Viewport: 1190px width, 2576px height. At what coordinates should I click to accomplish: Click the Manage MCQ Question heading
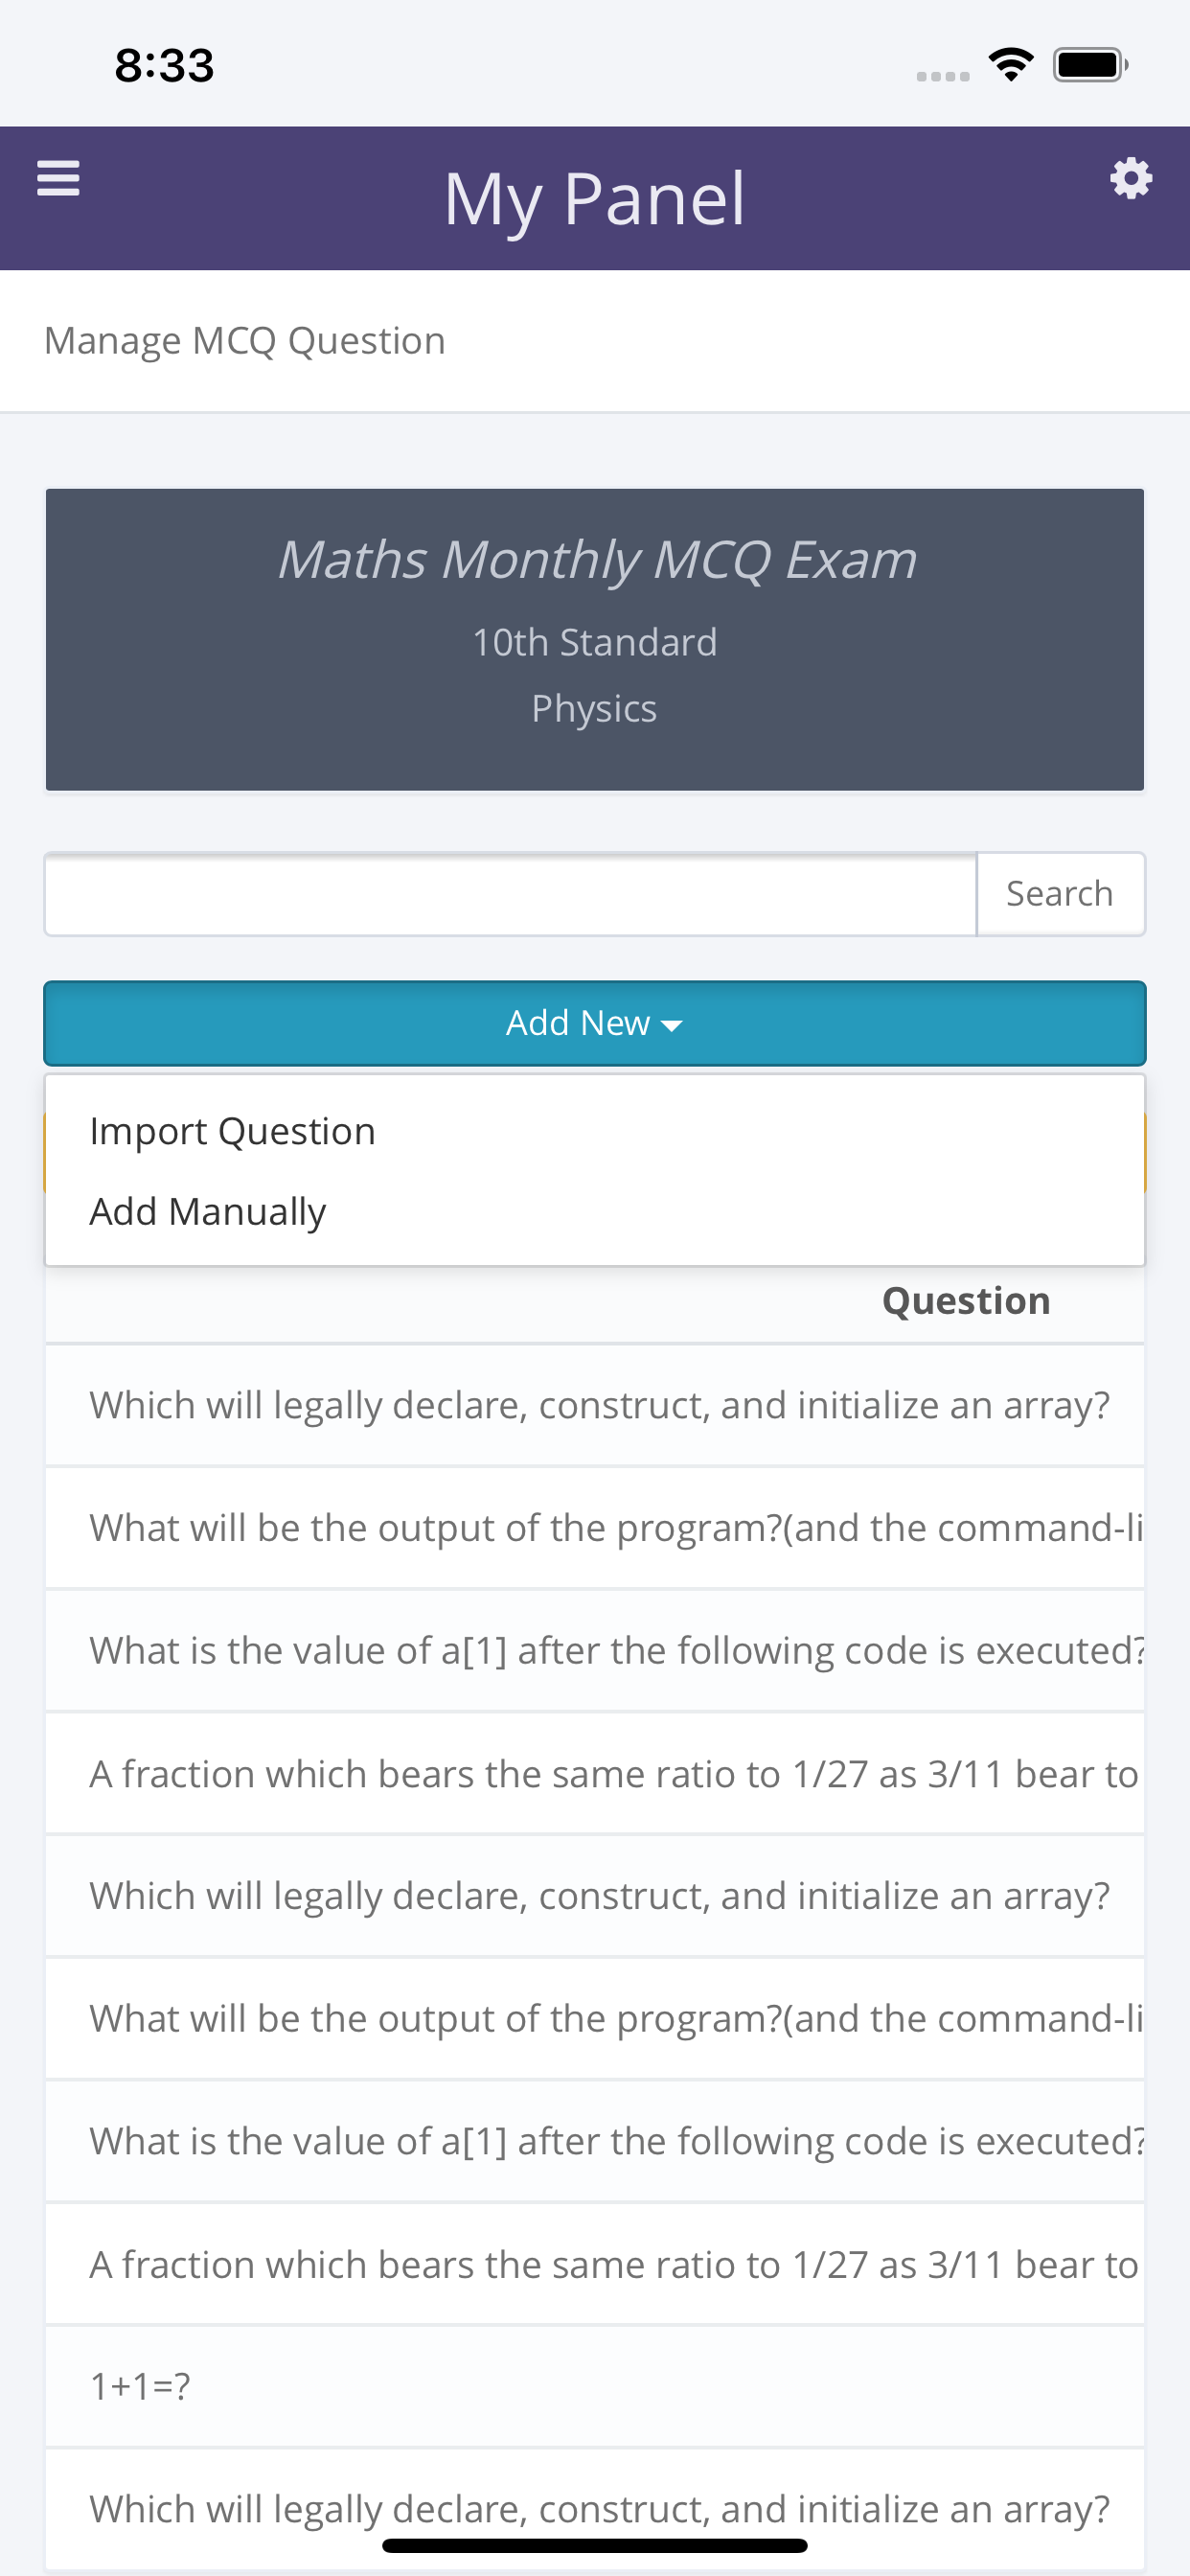click(x=245, y=341)
